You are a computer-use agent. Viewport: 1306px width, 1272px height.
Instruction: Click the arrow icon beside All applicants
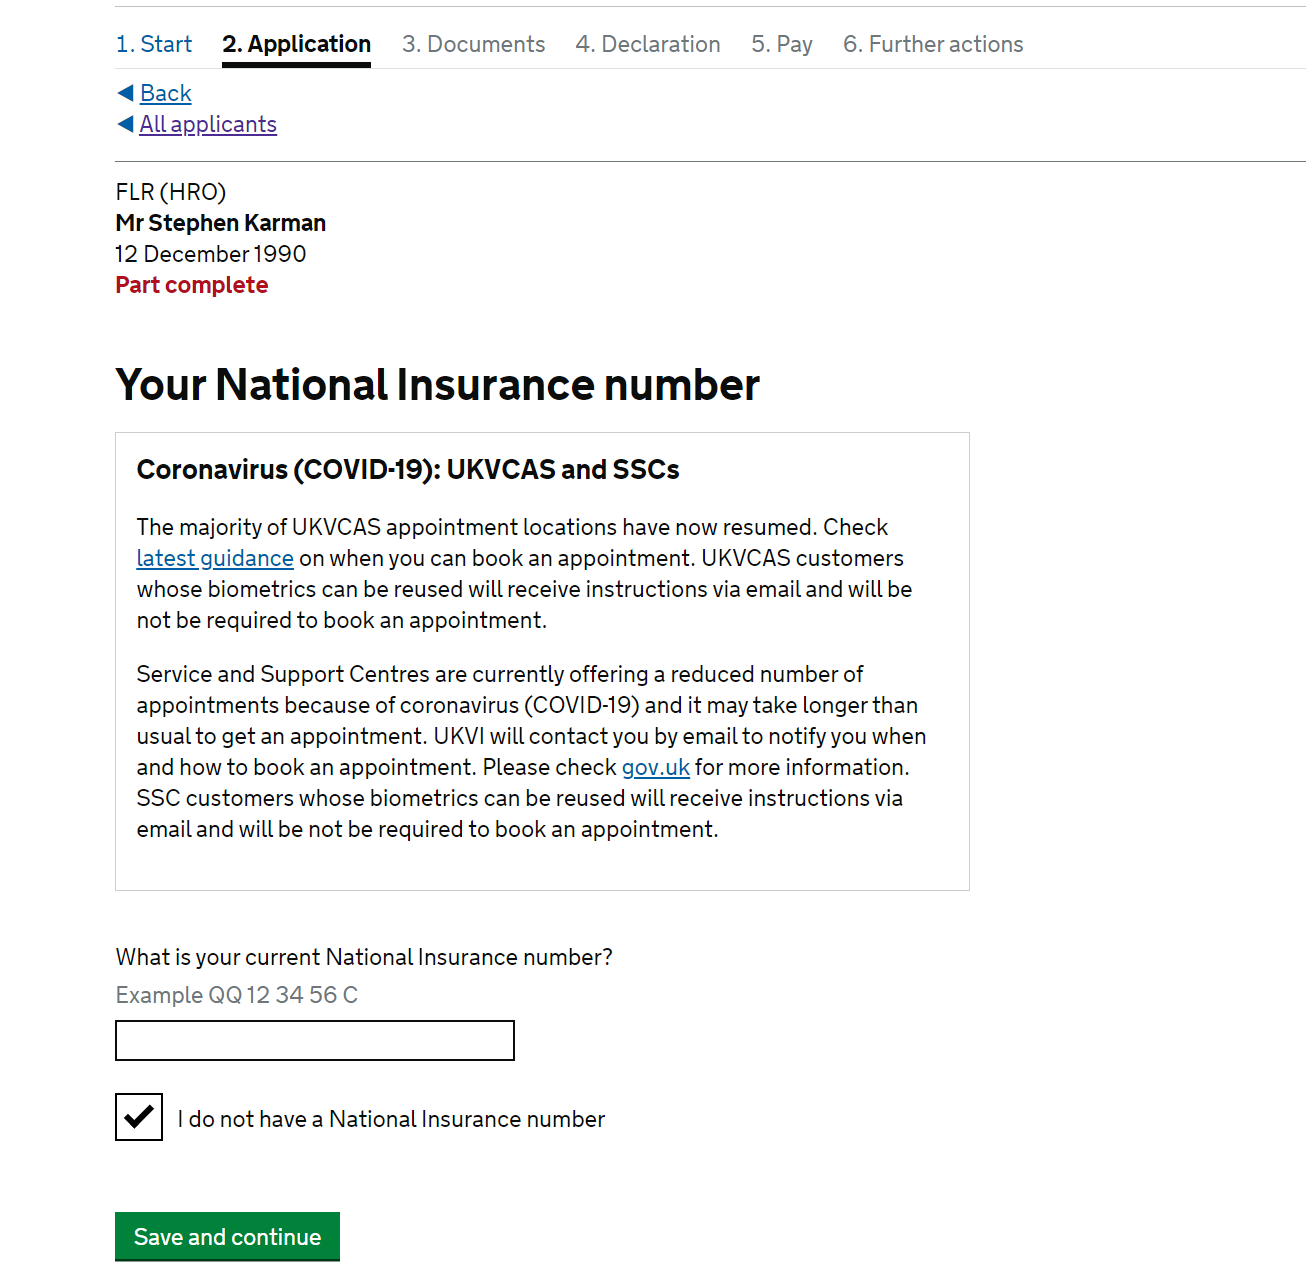125,124
